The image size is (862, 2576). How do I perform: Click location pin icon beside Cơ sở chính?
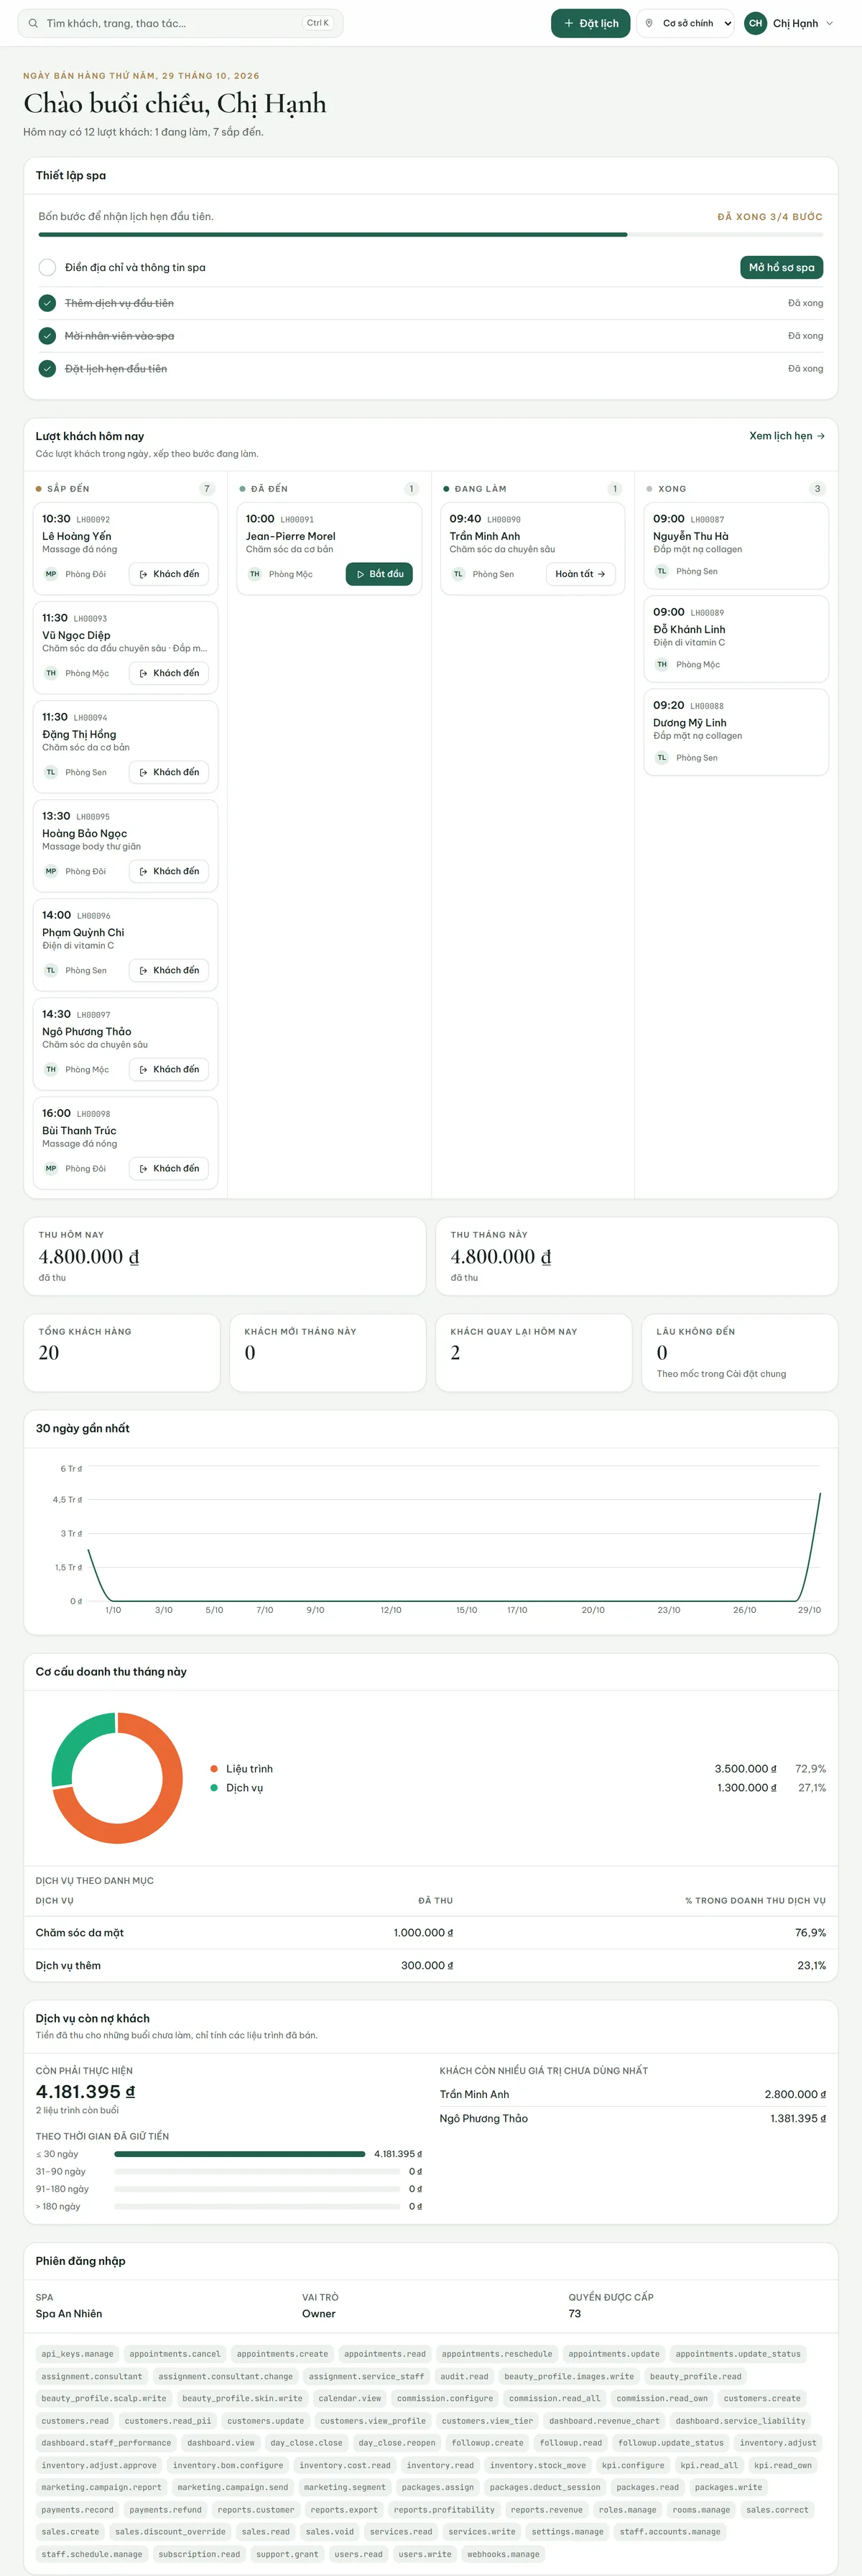(649, 23)
